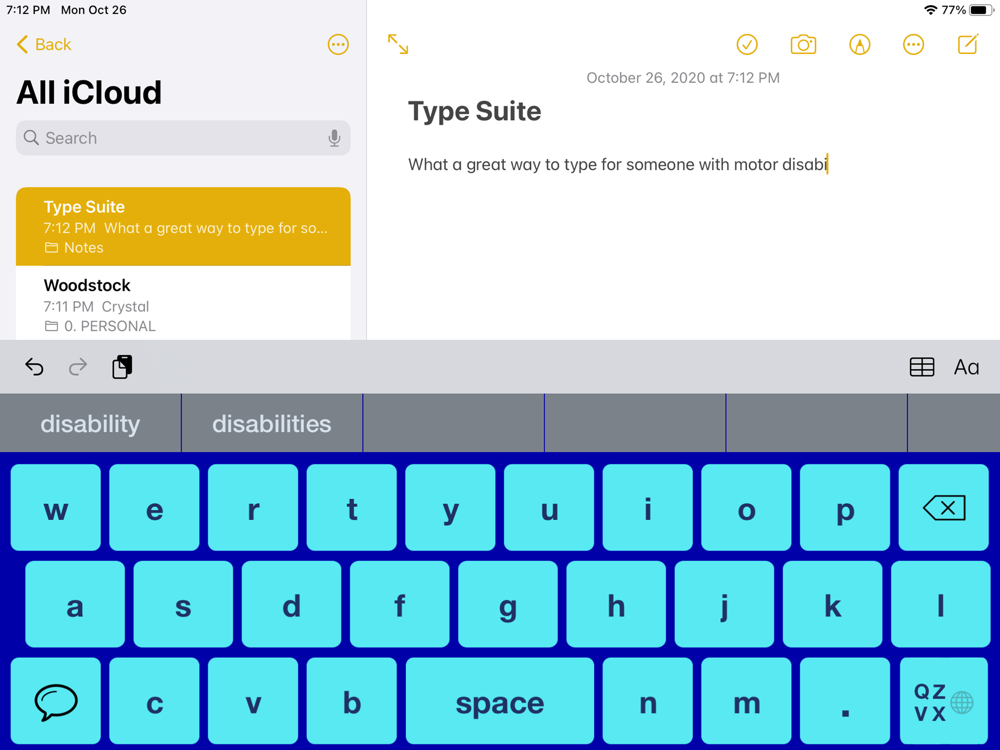This screenshot has width=1000, height=750.
Task: Paste from the clipboard
Action: click(x=122, y=367)
